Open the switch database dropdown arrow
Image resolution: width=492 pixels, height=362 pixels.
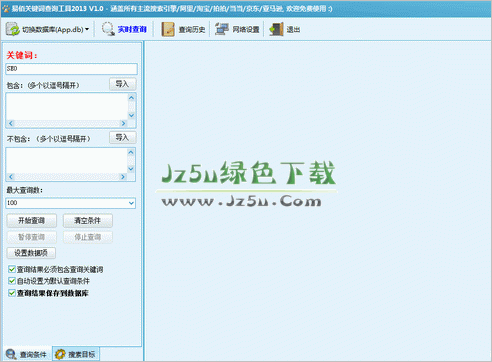point(87,29)
